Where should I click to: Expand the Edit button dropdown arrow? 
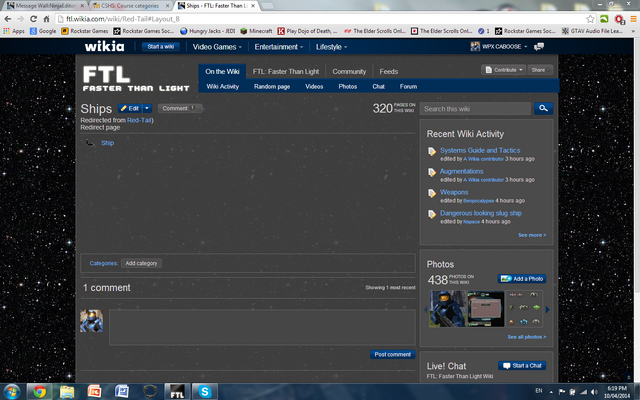tap(147, 108)
